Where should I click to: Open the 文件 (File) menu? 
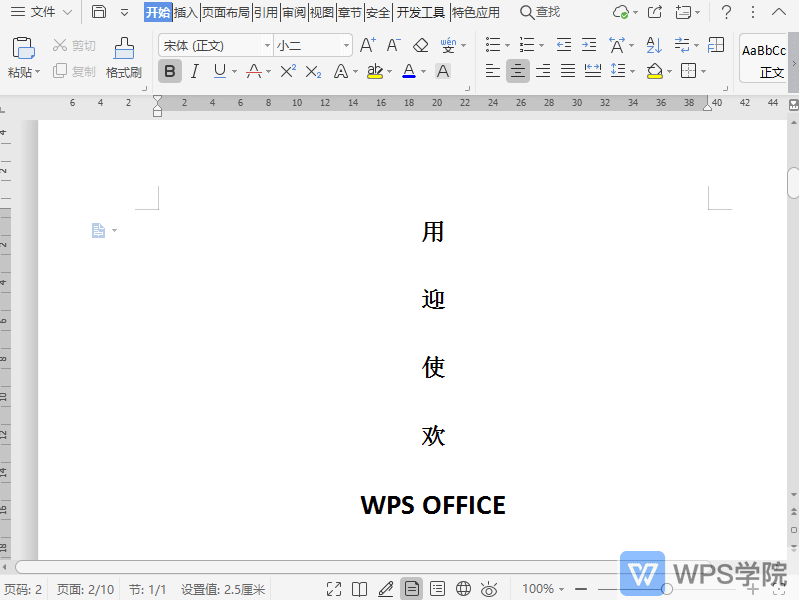(42, 12)
